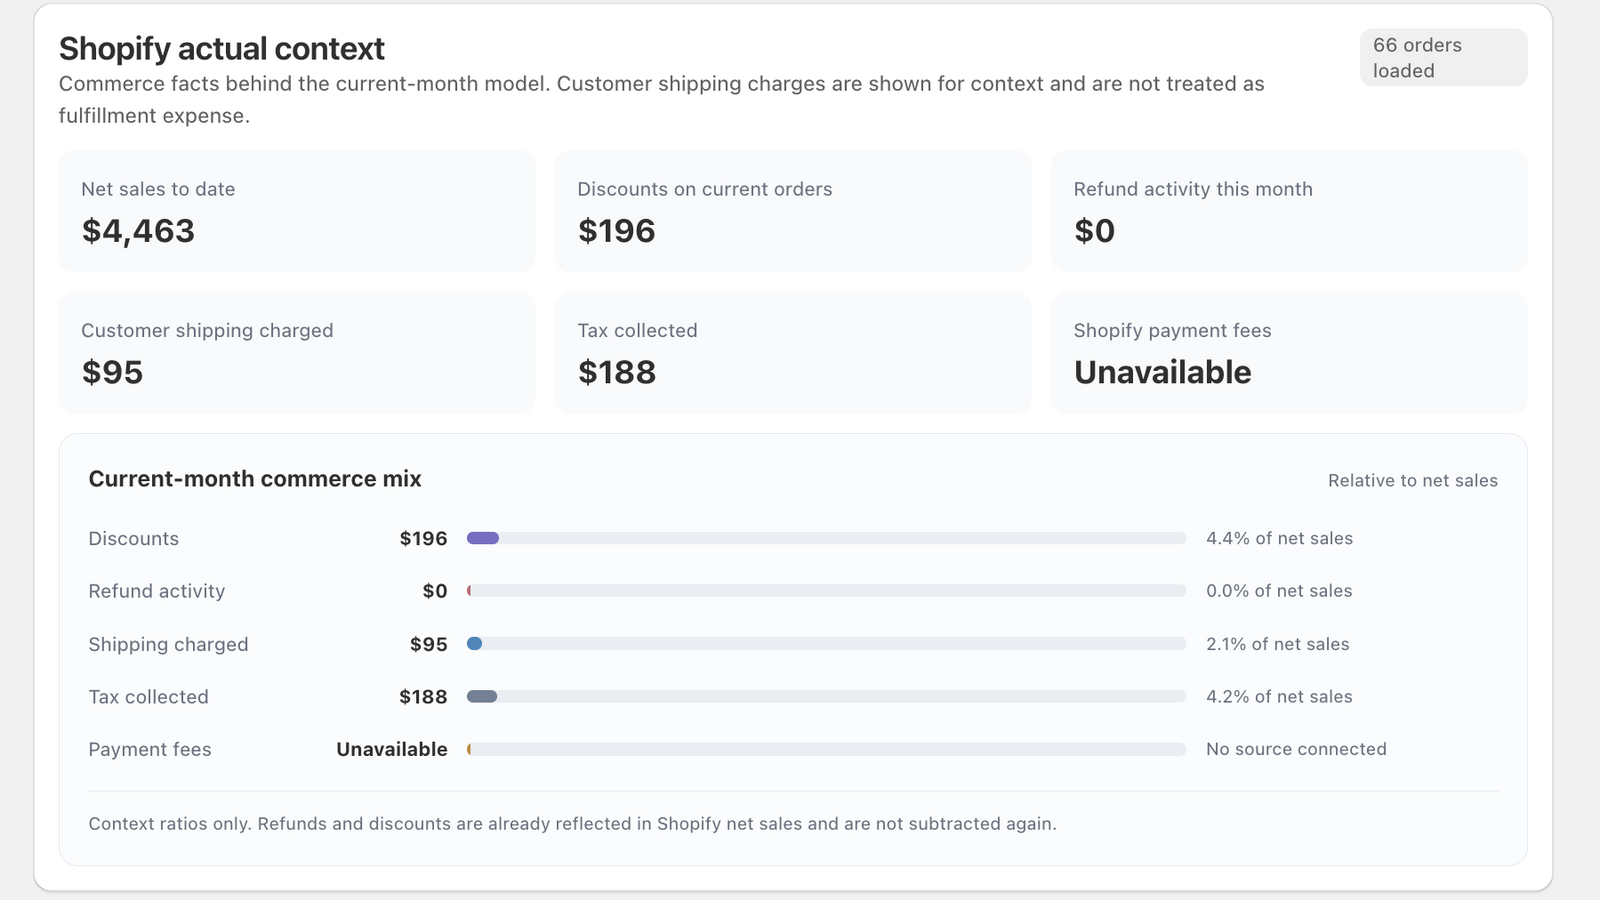Click the "Payment fees" row label
The image size is (1600, 900).
pyautogui.click(x=150, y=749)
